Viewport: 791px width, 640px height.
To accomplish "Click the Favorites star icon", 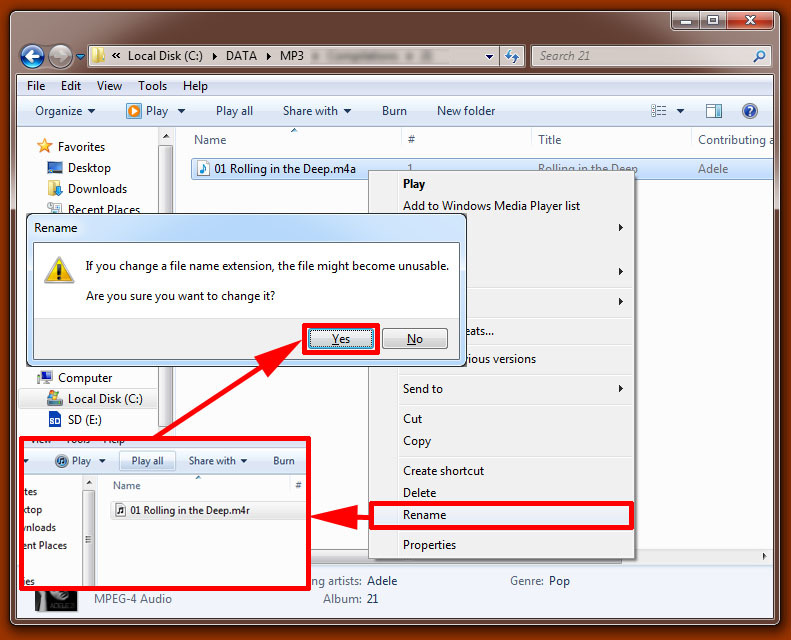I will tap(45, 146).
